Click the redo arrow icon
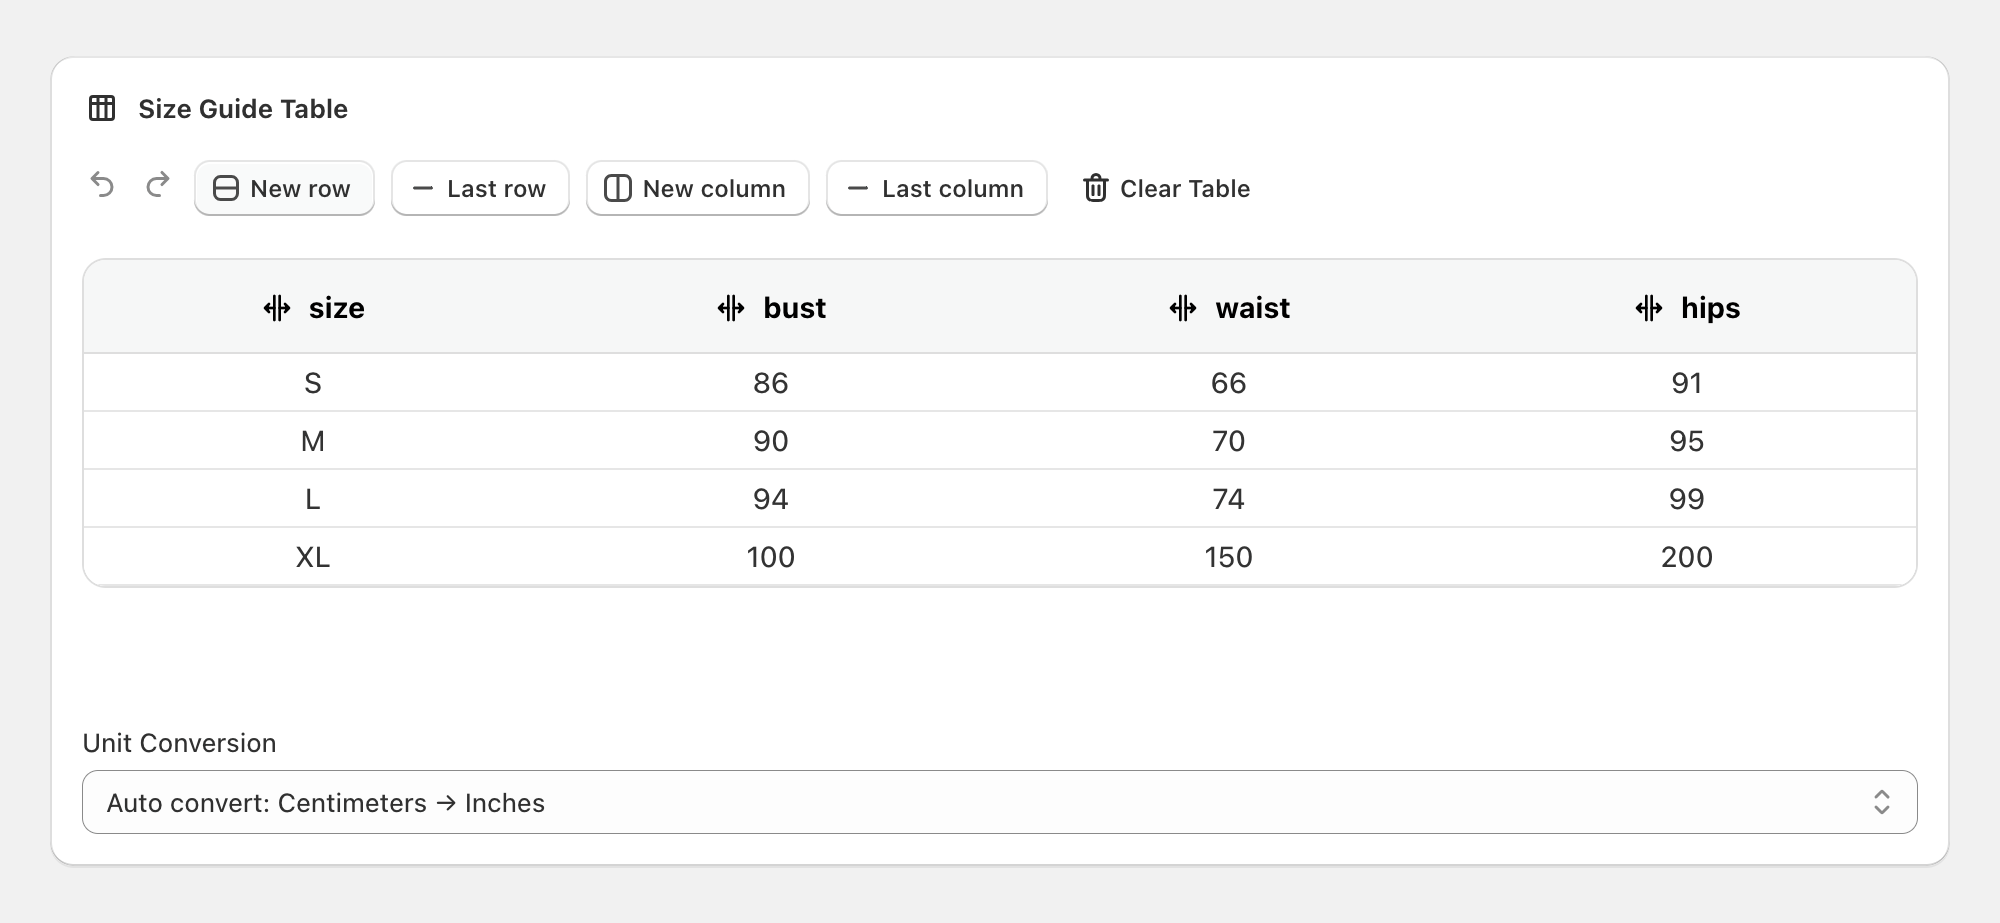Image resolution: width=2000 pixels, height=923 pixels. (157, 186)
